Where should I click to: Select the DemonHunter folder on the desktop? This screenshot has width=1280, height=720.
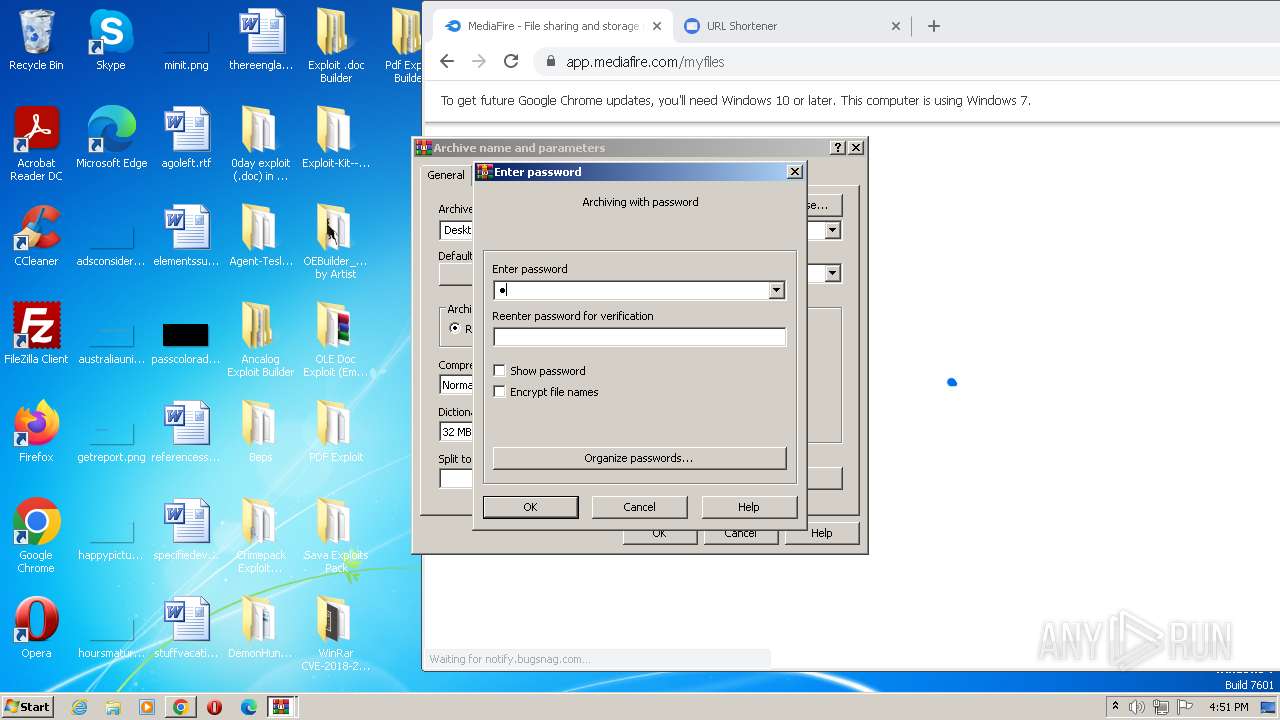pos(260,628)
